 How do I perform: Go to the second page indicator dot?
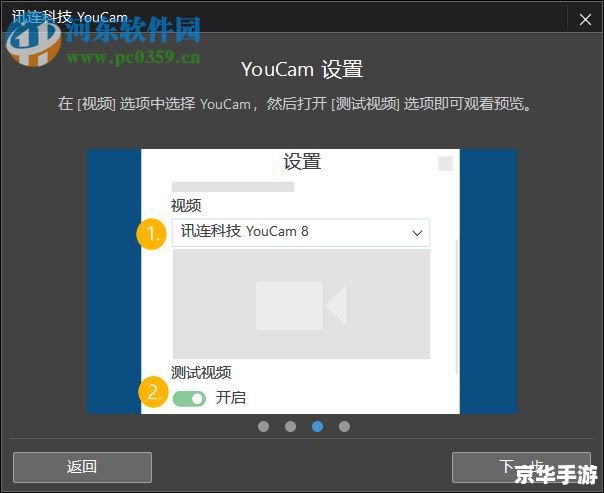point(290,426)
